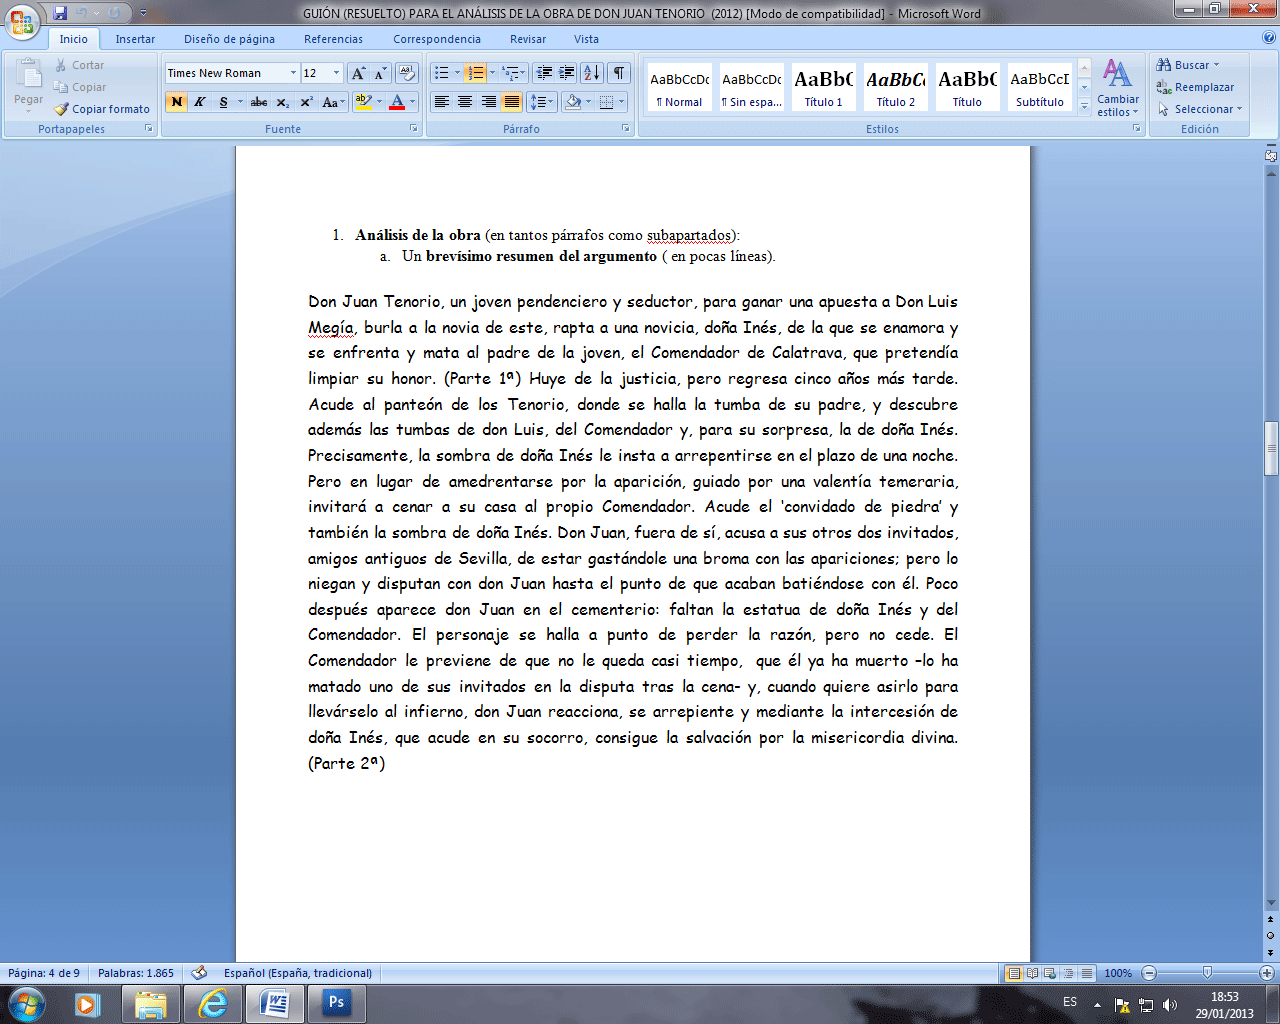
Task: Open Photoshop from taskbar
Action: pyautogui.click(x=336, y=1003)
